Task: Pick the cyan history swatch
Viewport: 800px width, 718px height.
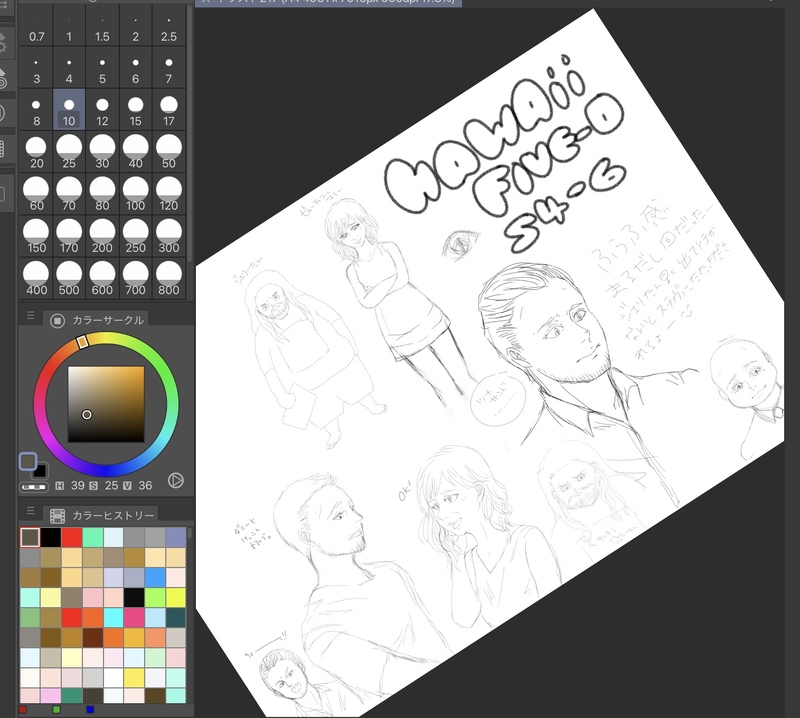Action: tap(113, 617)
